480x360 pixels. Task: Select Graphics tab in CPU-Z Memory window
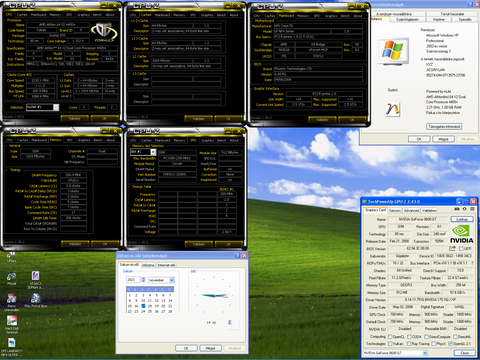point(84,140)
